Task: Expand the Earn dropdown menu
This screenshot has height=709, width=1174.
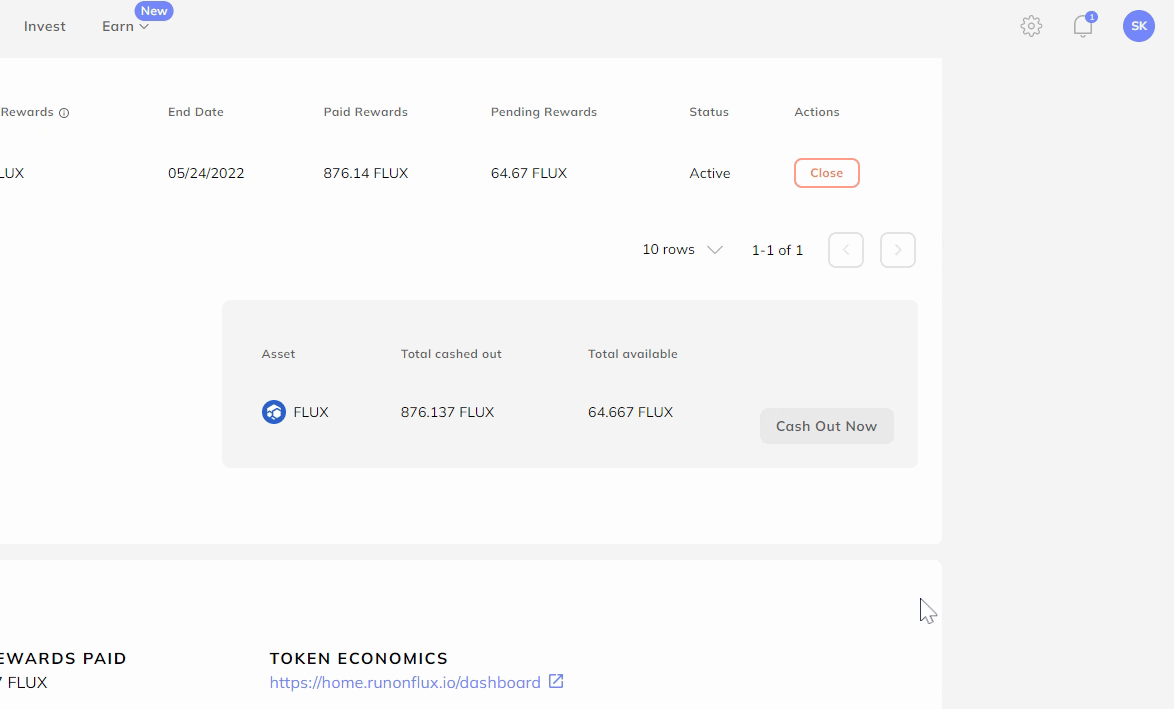Action: (x=125, y=26)
